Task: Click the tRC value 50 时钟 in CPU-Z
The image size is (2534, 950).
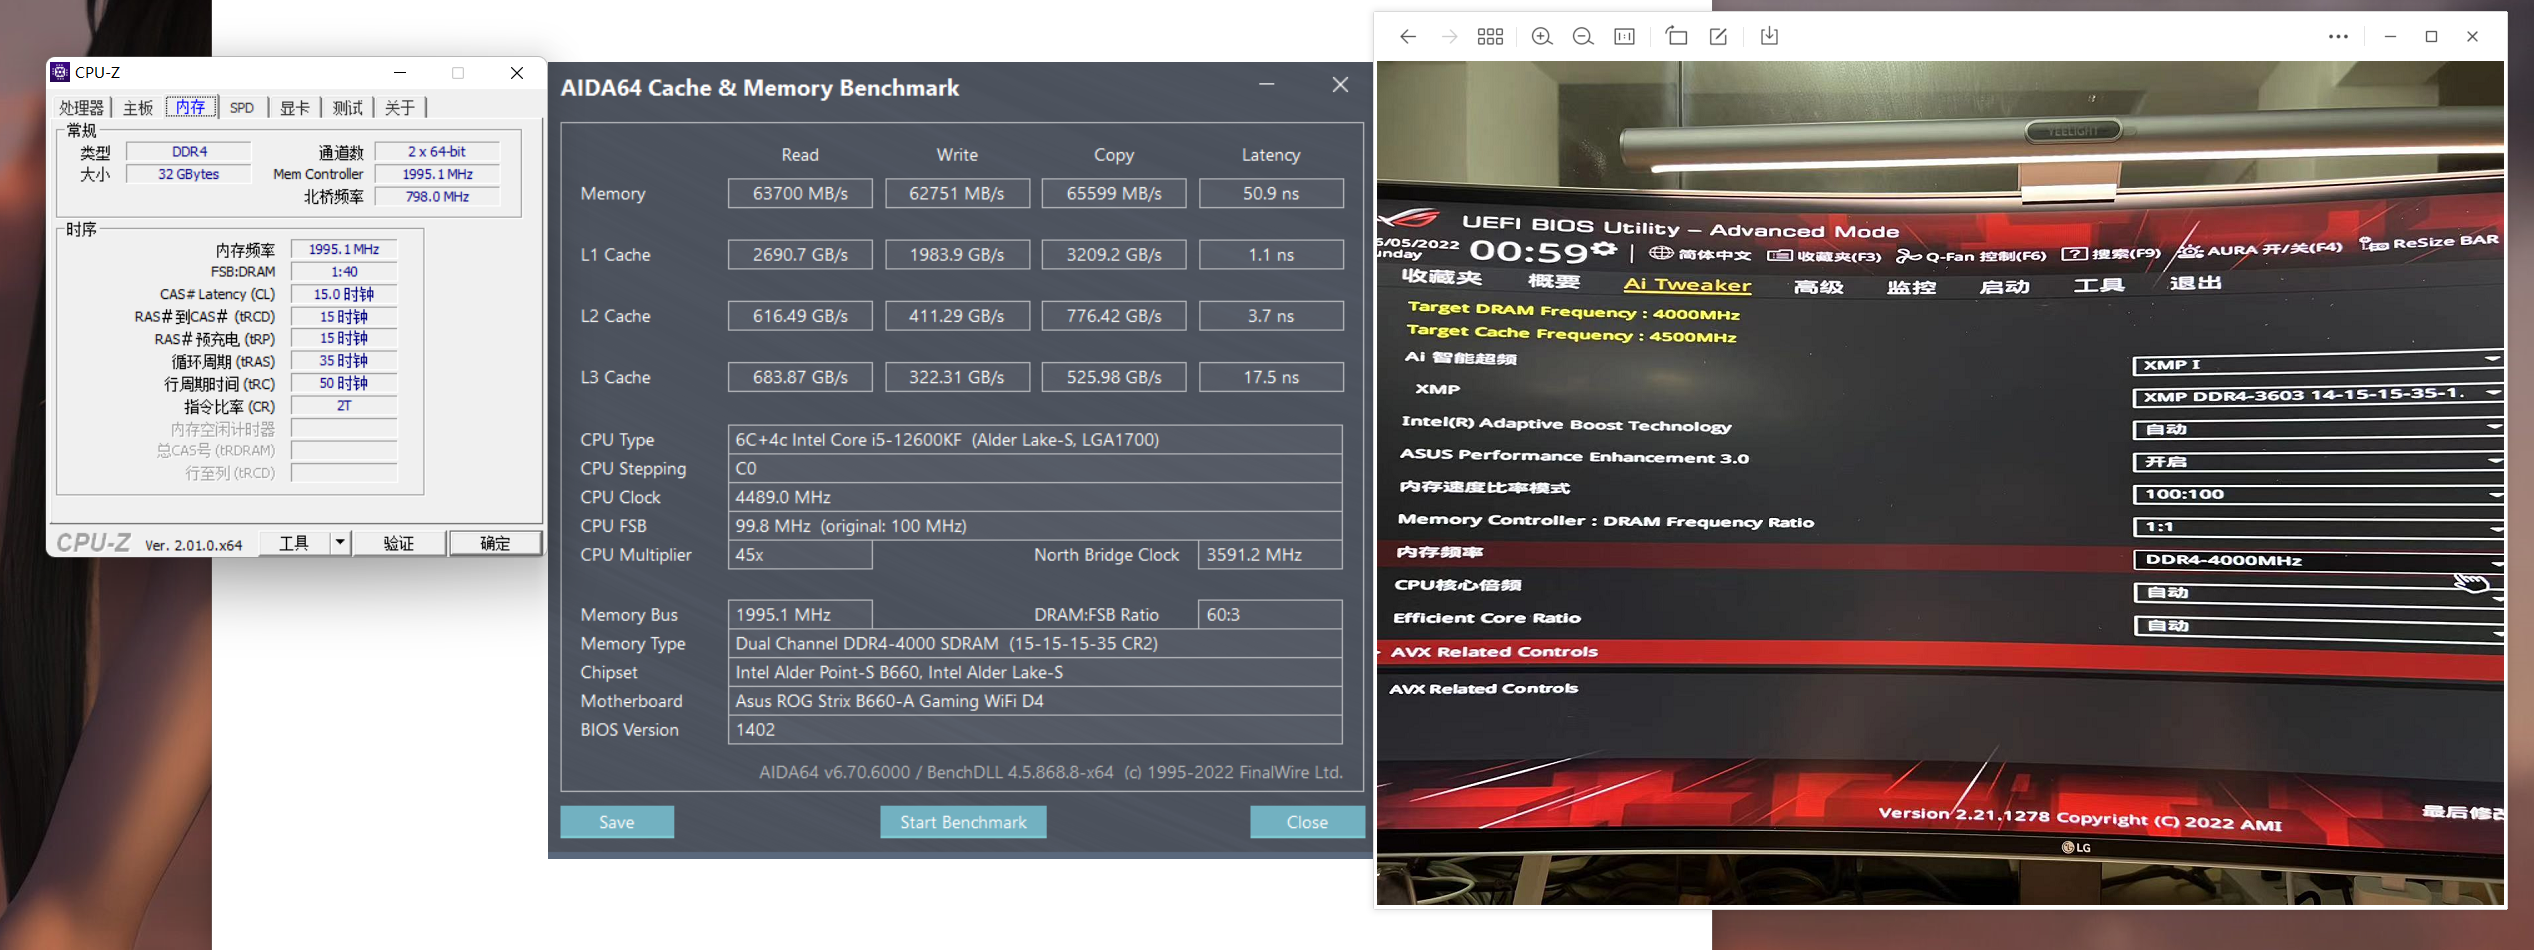Action: tap(344, 383)
